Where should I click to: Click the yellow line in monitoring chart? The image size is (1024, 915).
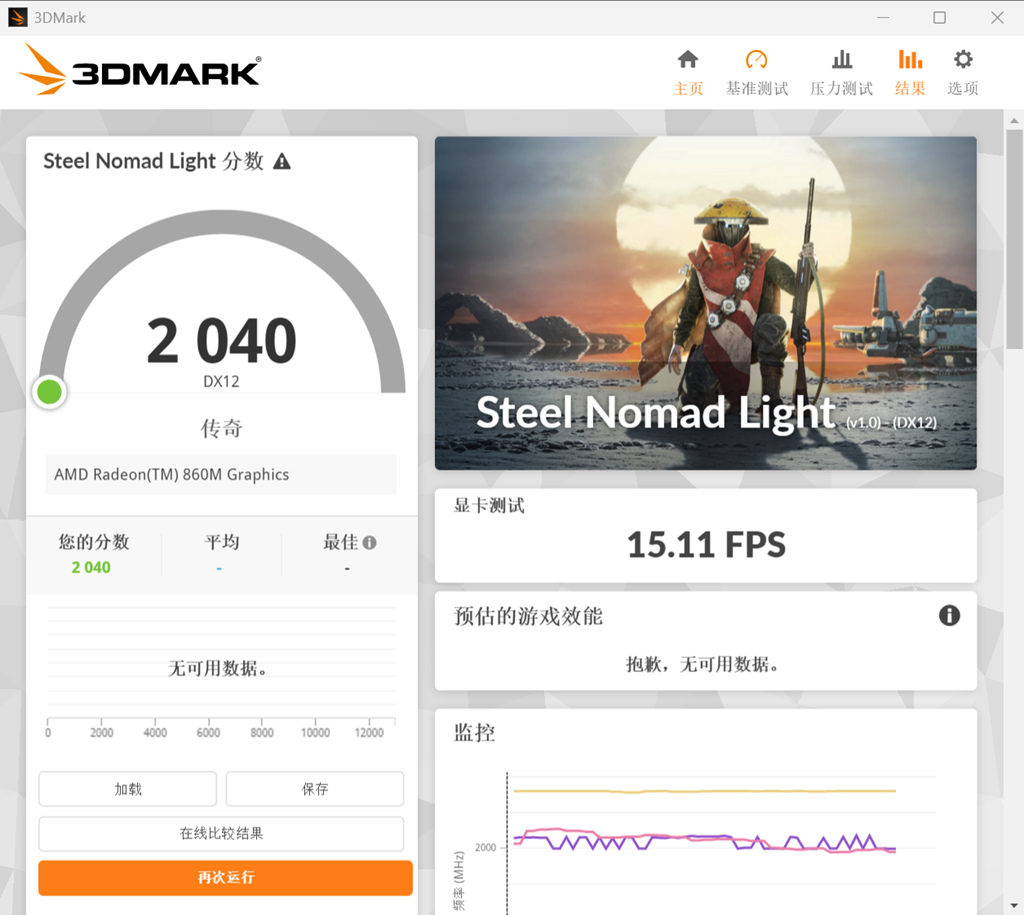pos(705,791)
